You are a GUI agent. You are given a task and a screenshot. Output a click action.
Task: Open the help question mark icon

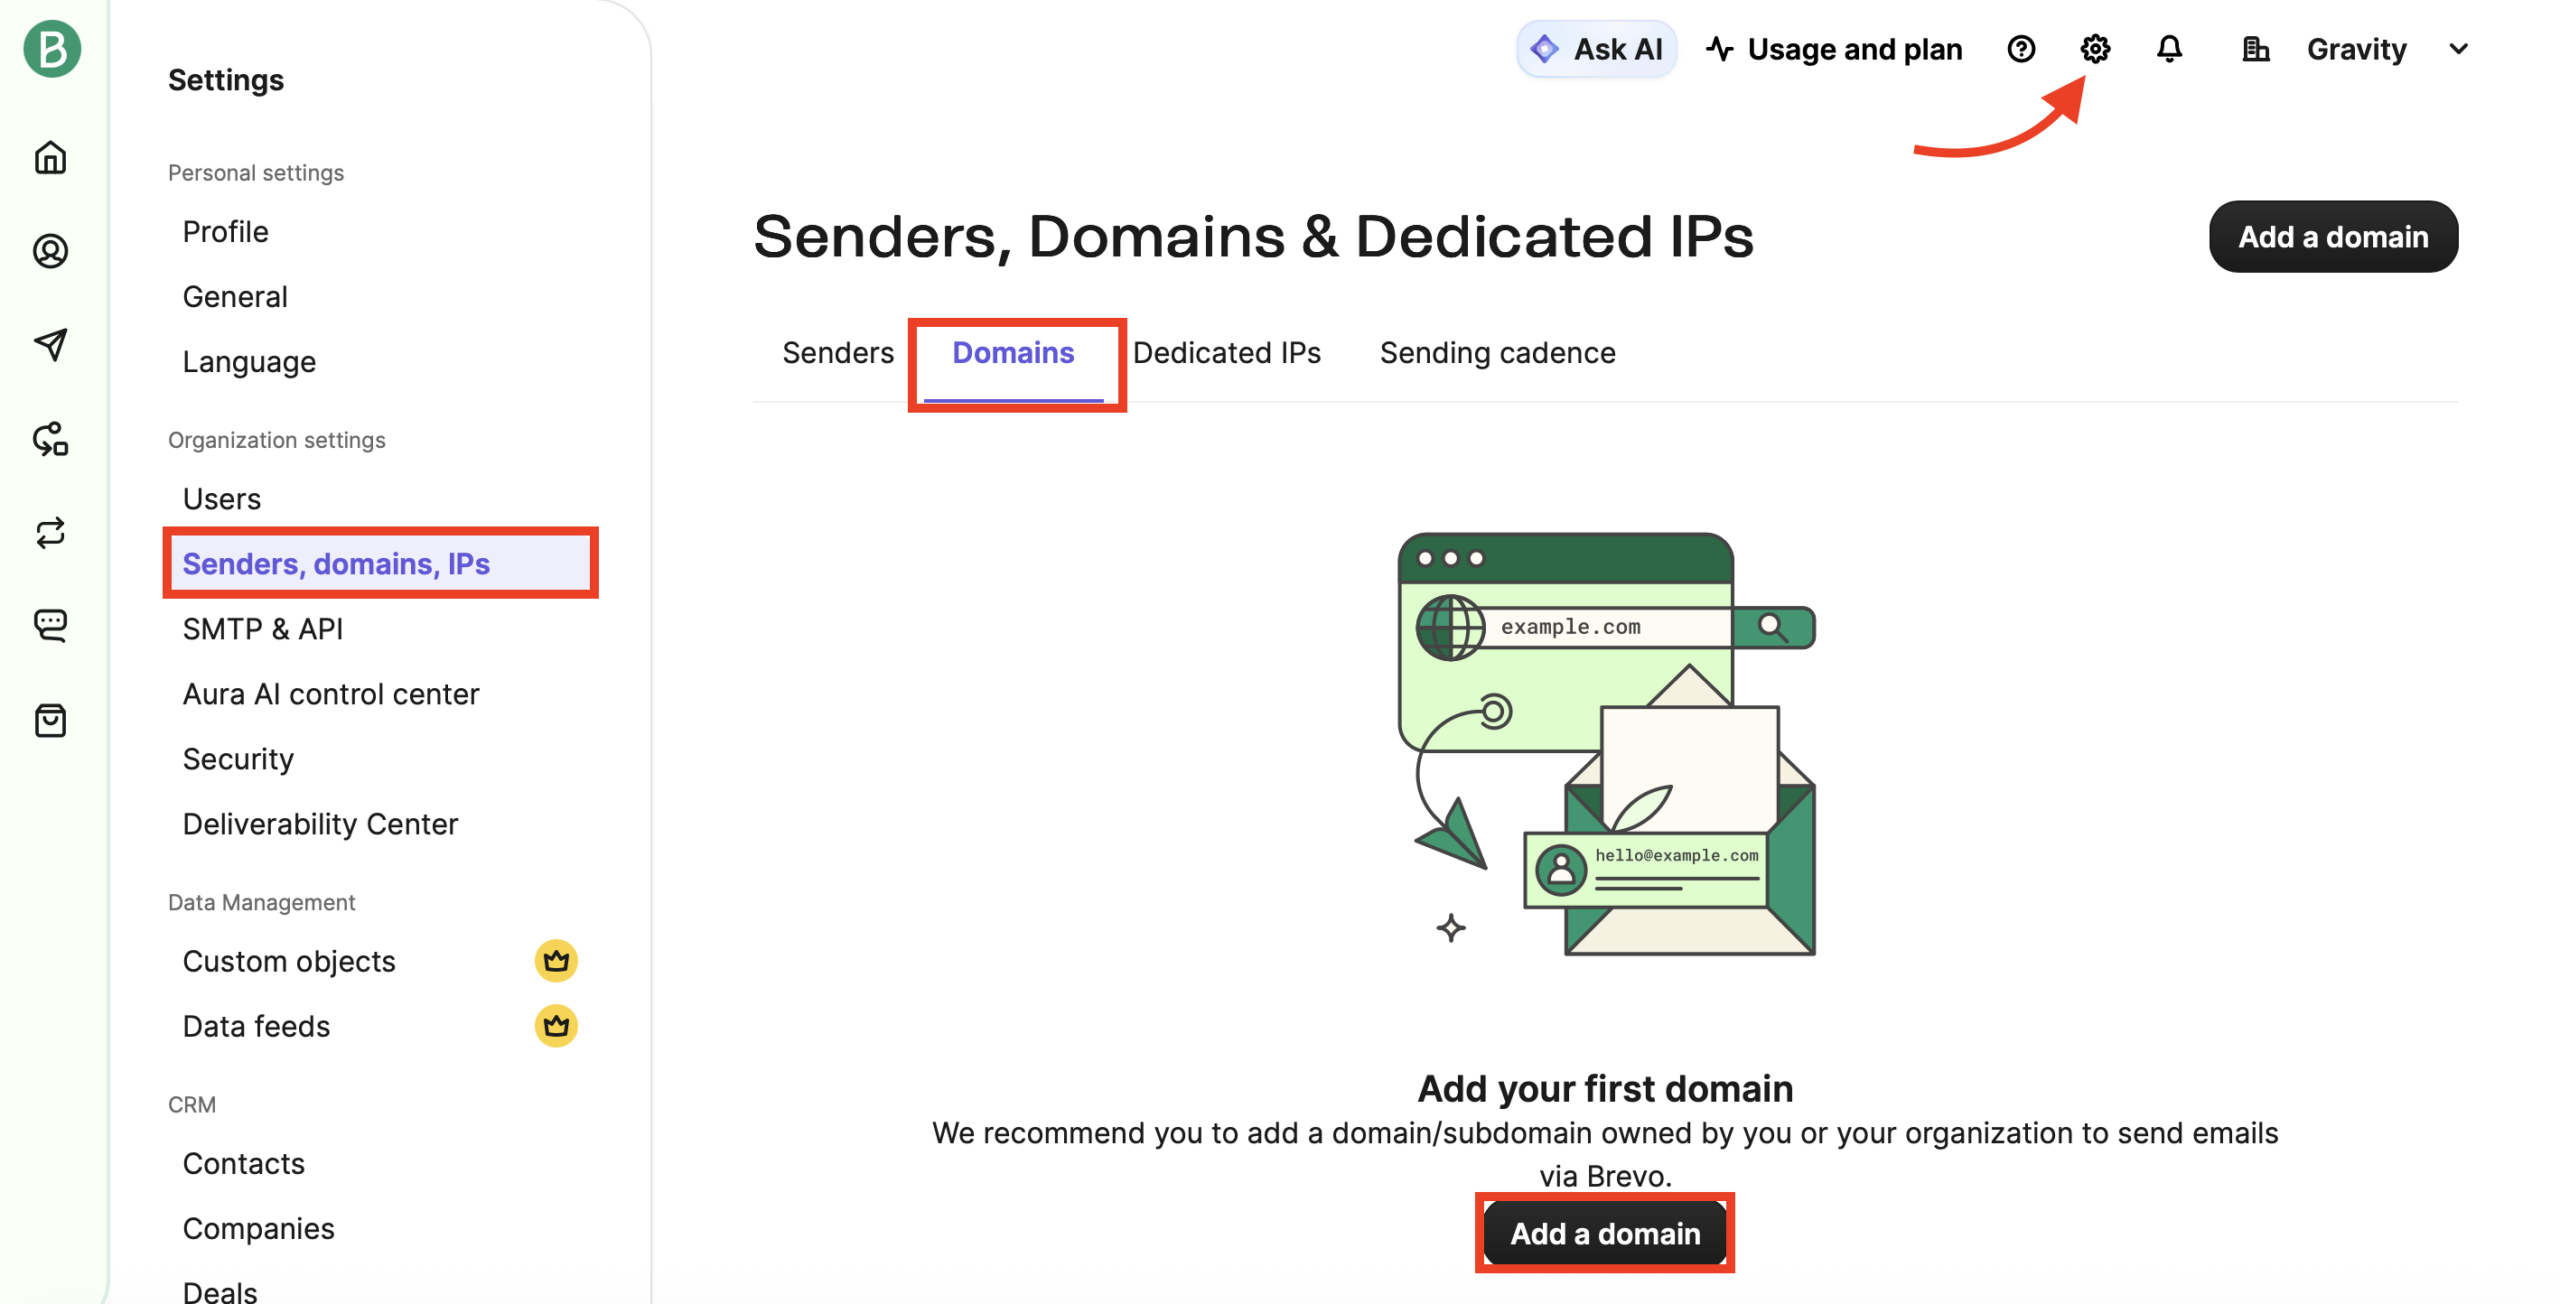point(2020,49)
